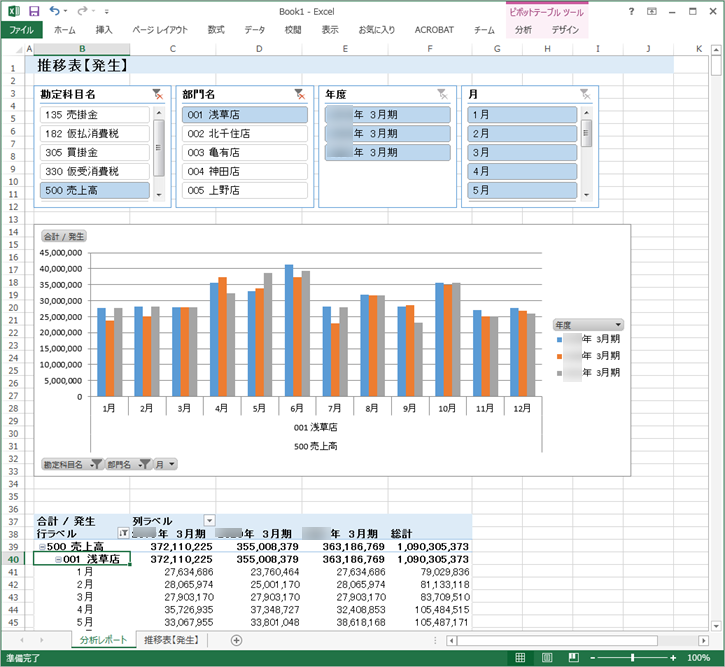Clear filter on 勘定科目名 slicer
The height and width of the screenshot is (667, 725).
(x=158, y=94)
